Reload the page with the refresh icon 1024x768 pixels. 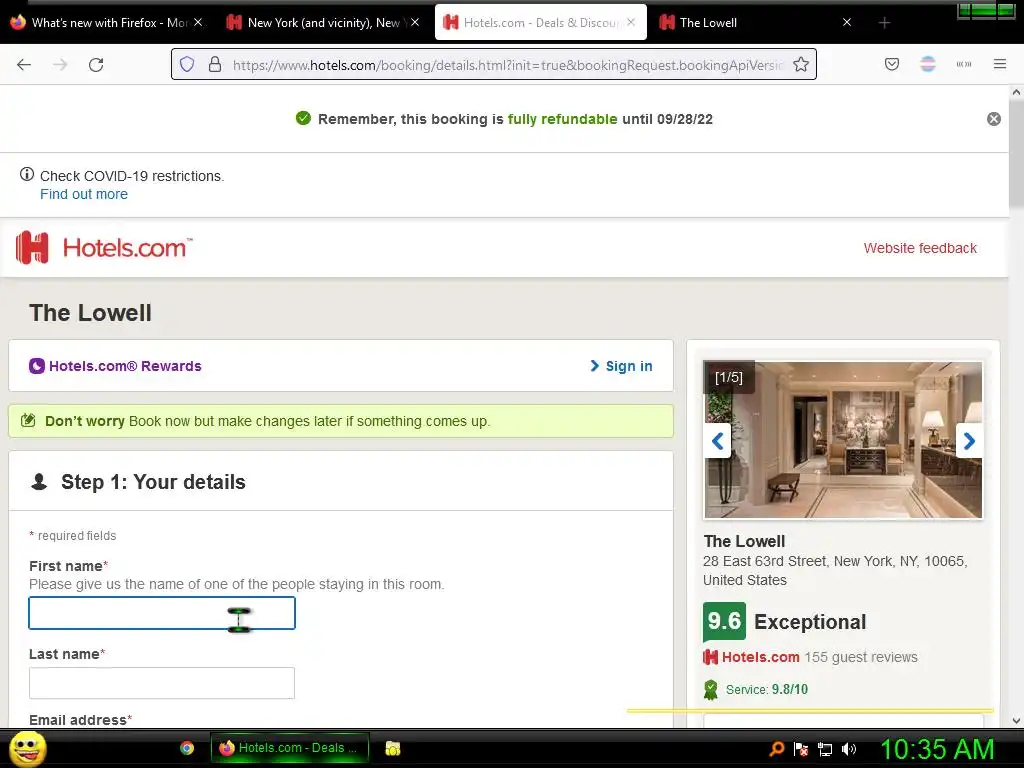coord(96,65)
